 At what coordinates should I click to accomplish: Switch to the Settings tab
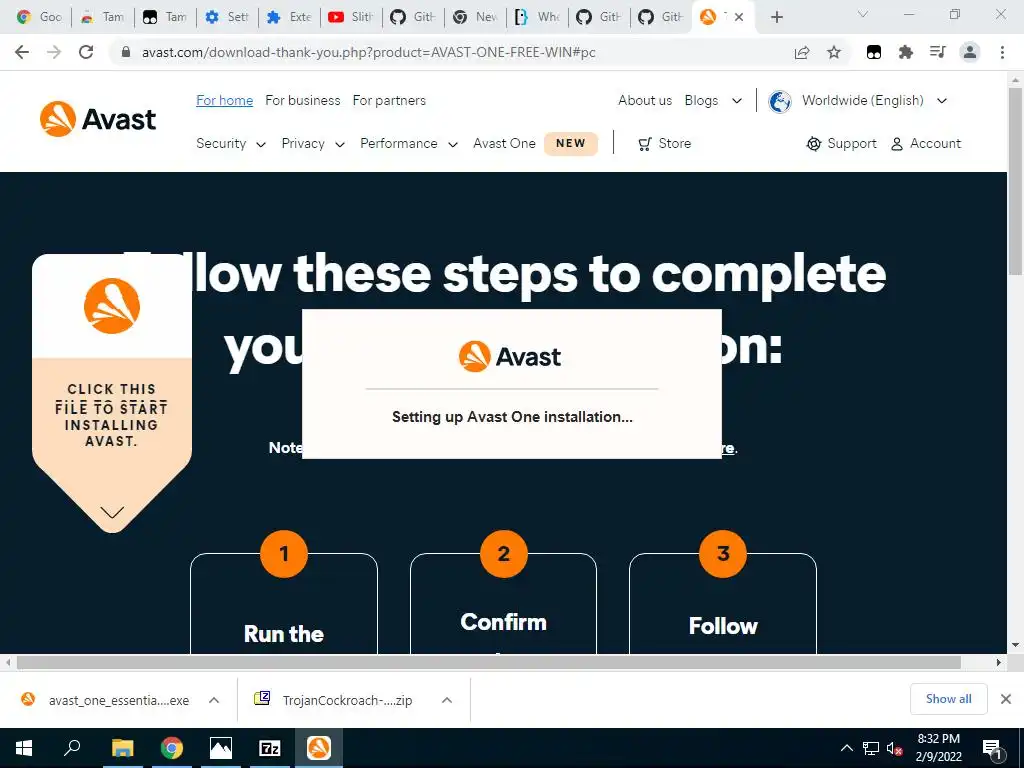[227, 17]
